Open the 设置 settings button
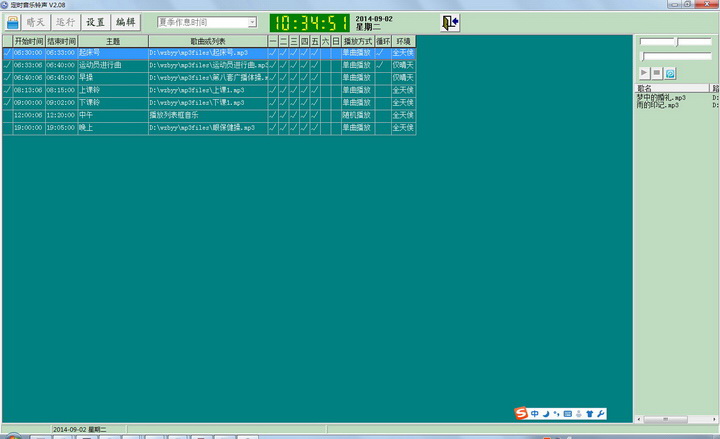 pos(96,22)
